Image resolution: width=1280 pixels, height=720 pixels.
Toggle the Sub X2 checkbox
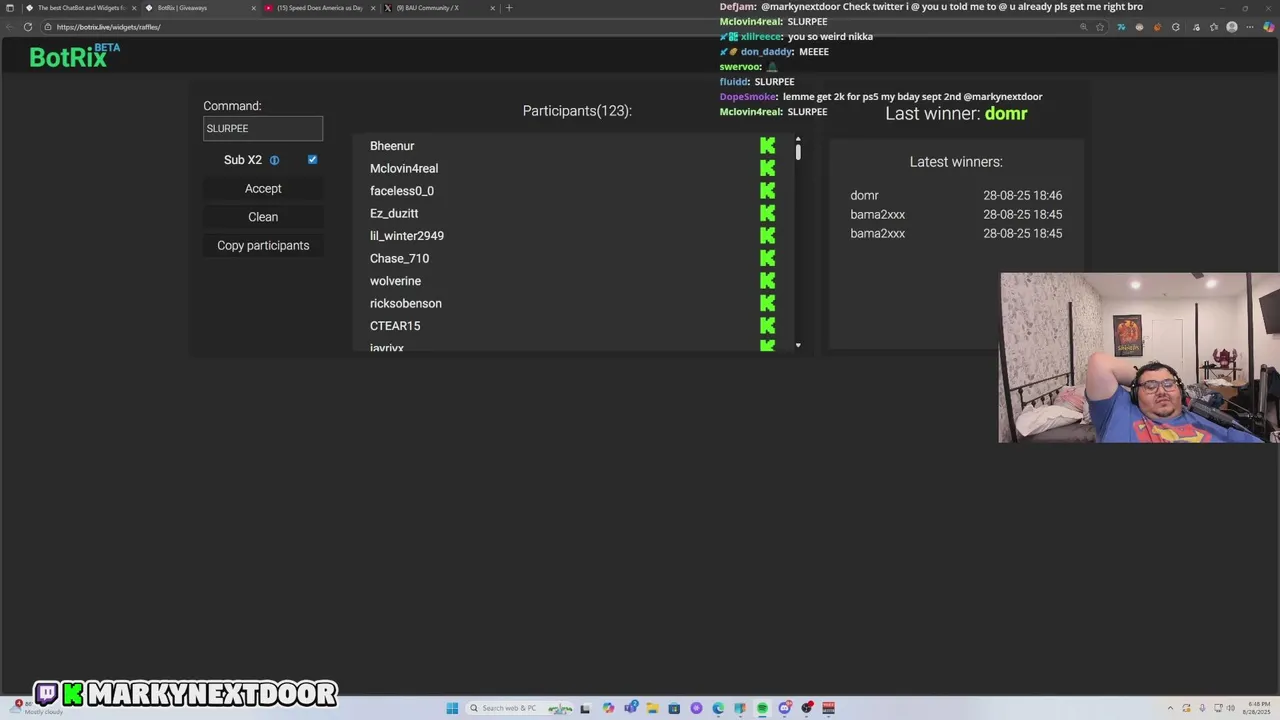(313, 160)
